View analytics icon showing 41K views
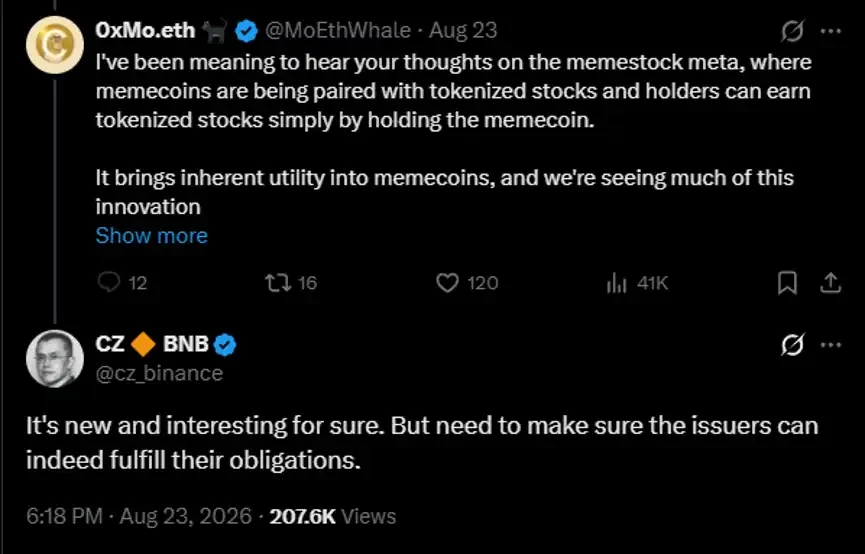Screen dimensions: 865x554 click(x=617, y=284)
